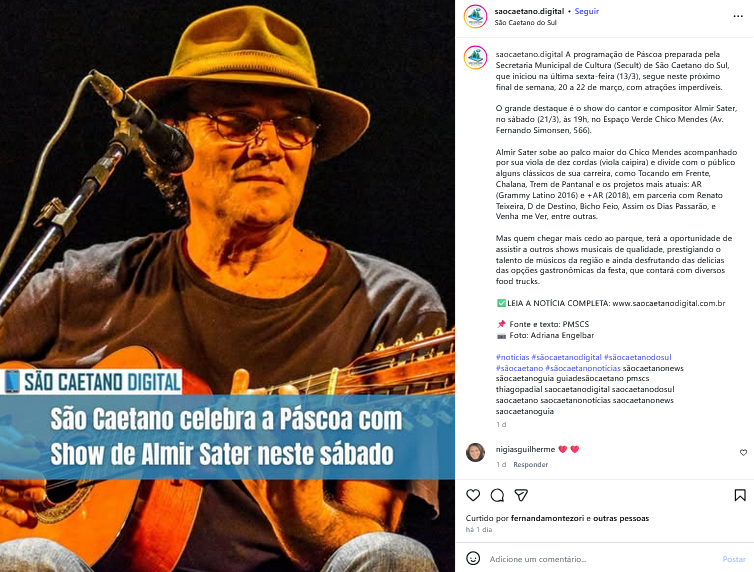Image resolution: width=754 pixels, height=572 pixels.
Task: Open the São Caetano do Sul location
Action: (525, 23)
